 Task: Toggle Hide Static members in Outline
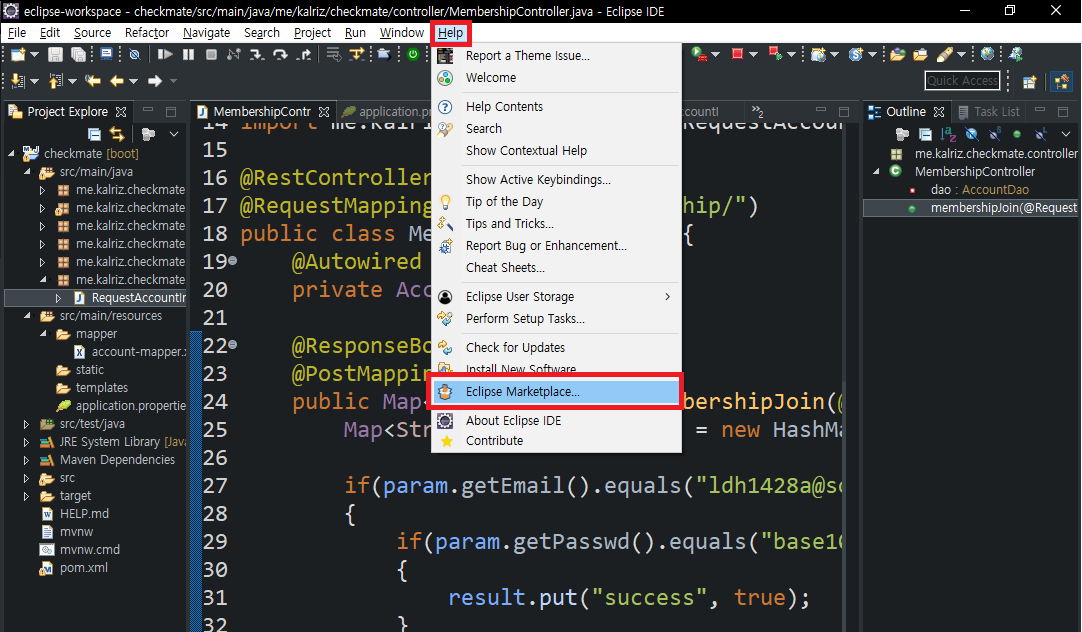[x=994, y=134]
